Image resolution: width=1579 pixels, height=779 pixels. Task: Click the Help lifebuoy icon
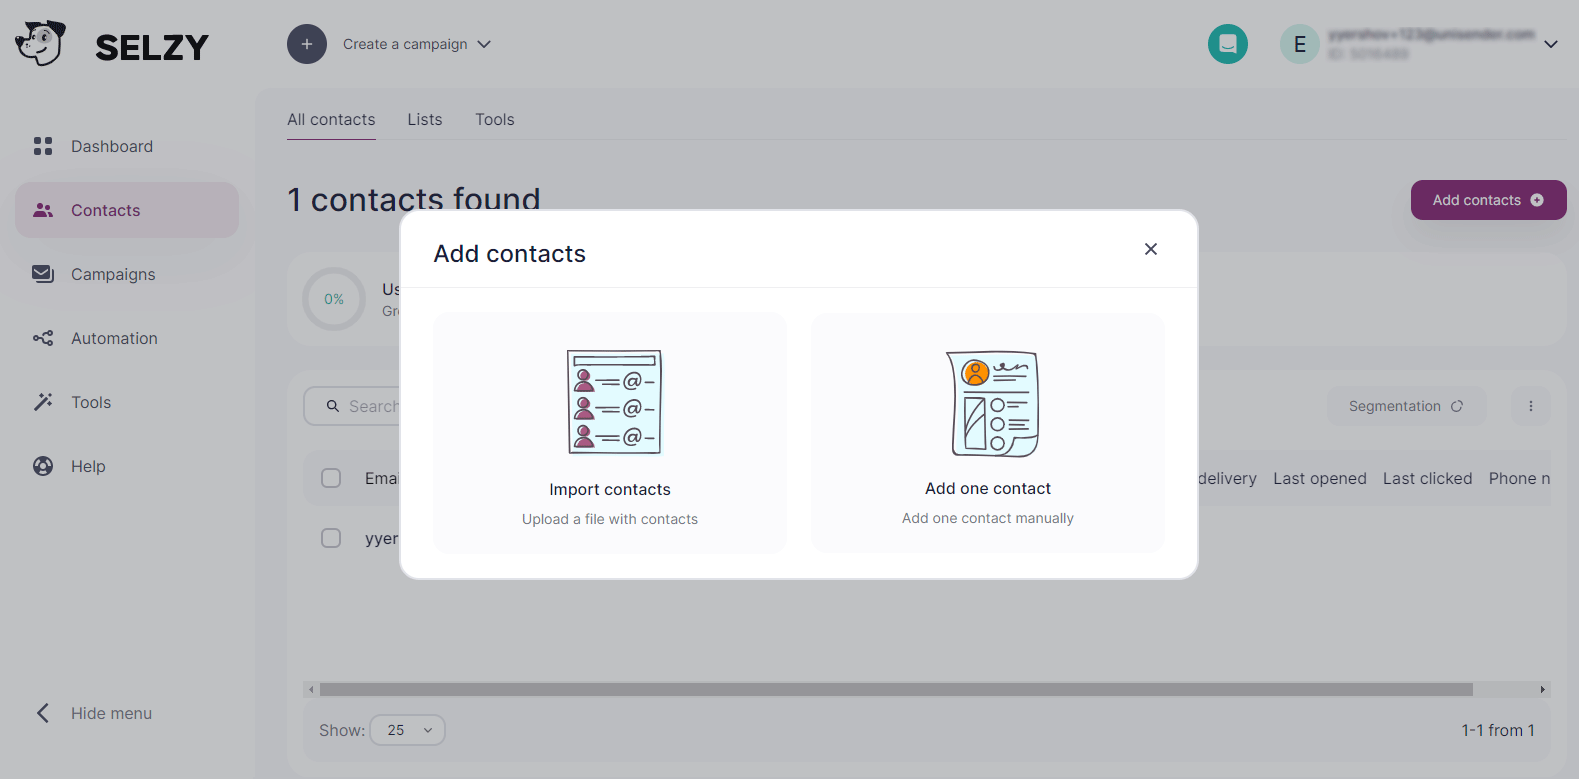coord(43,466)
